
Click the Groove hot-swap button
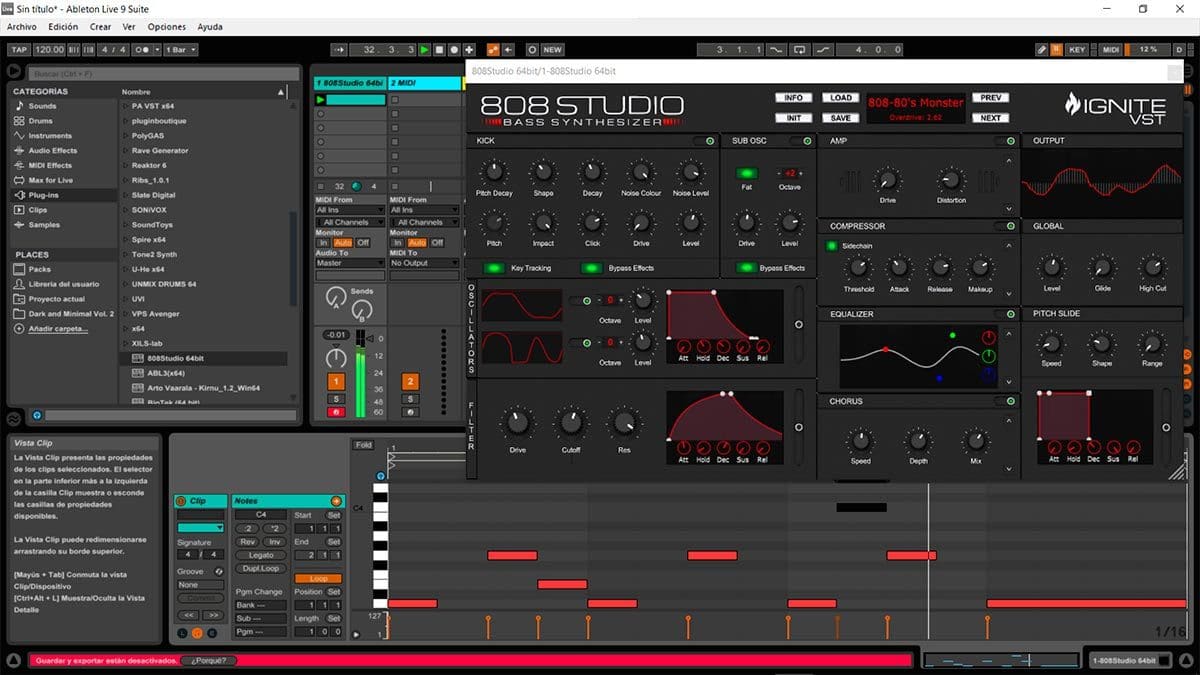coord(219,571)
